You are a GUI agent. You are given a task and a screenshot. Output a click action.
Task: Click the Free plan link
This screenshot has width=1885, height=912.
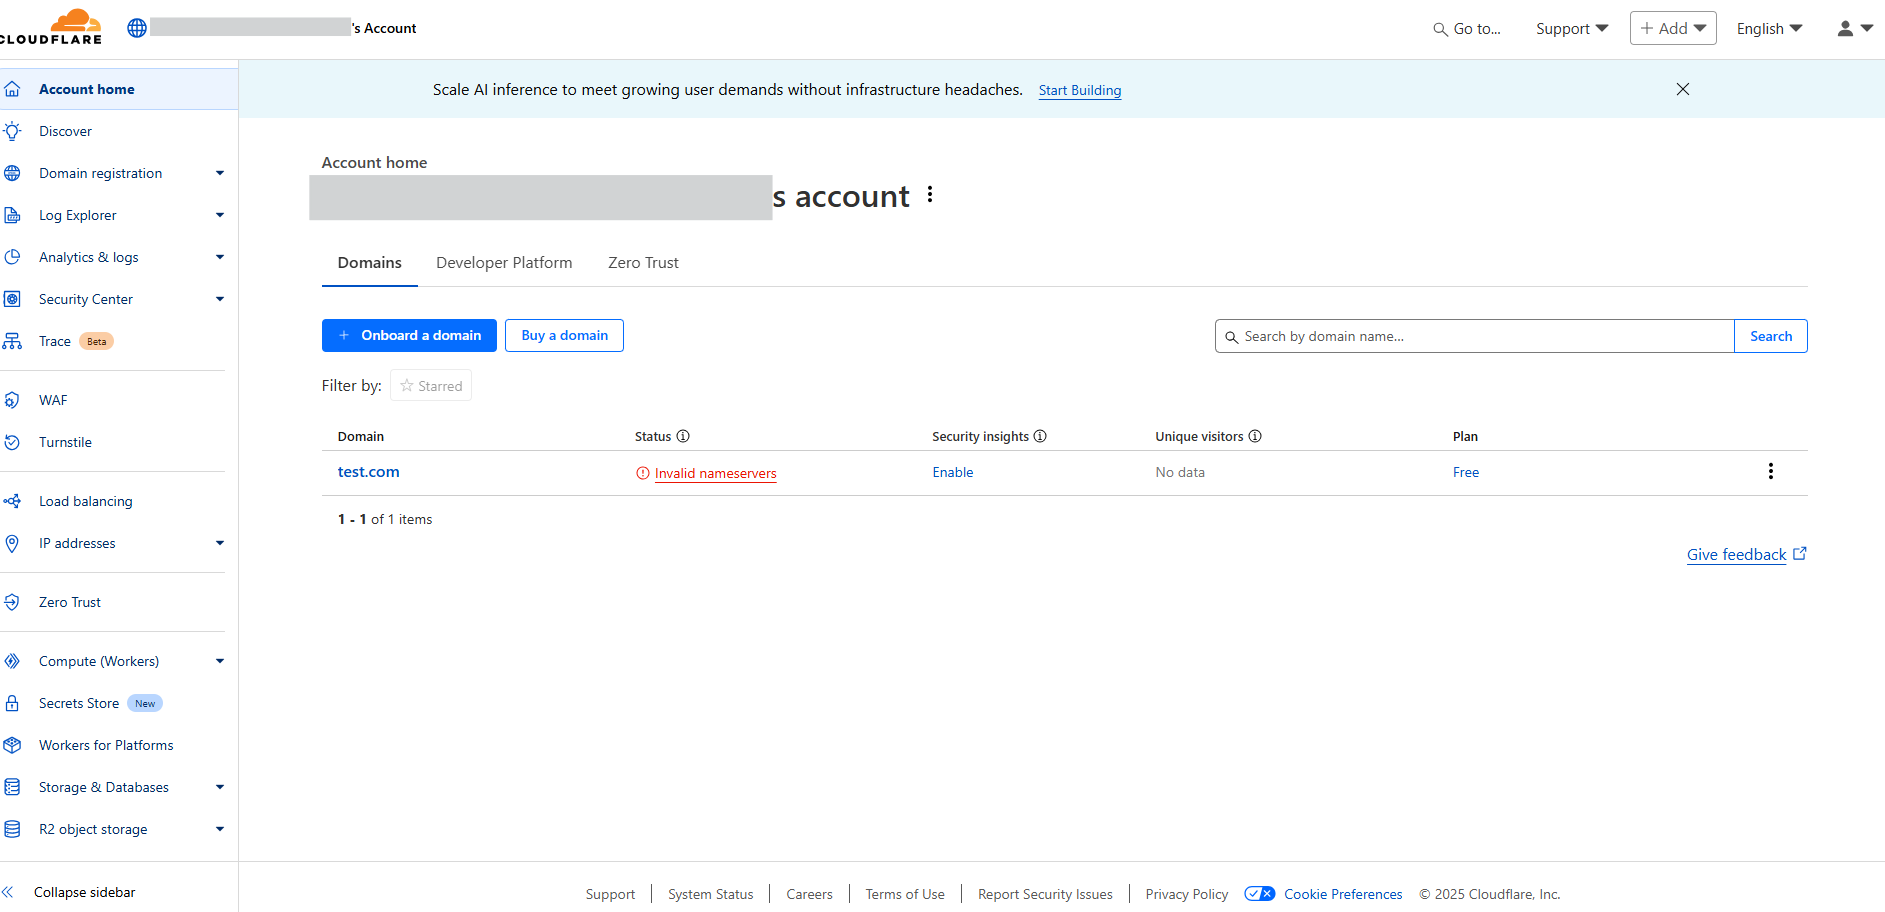tap(1465, 472)
